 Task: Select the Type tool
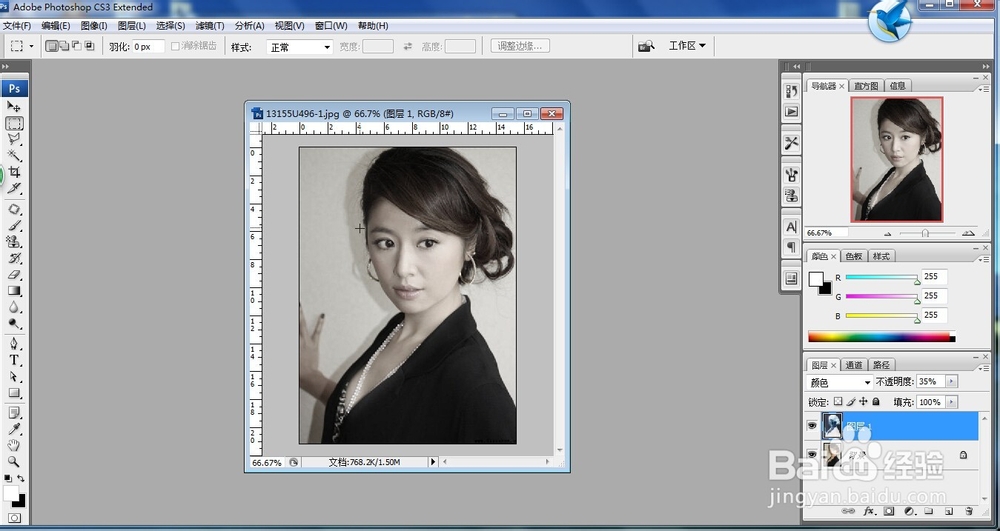[x=14, y=361]
